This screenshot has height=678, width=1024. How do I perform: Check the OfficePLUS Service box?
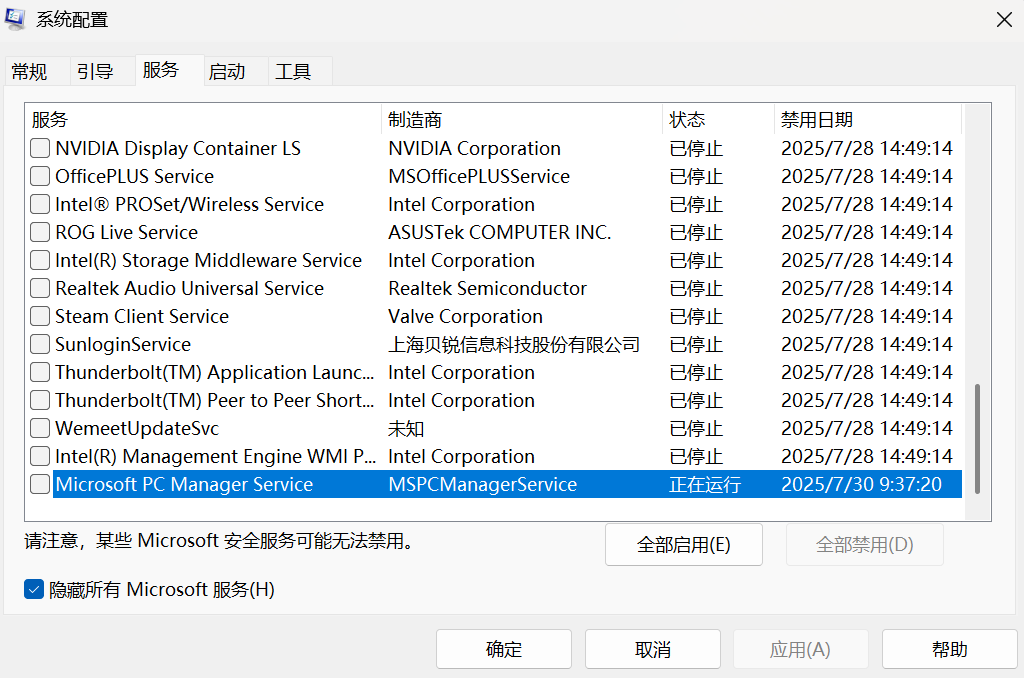[40, 176]
